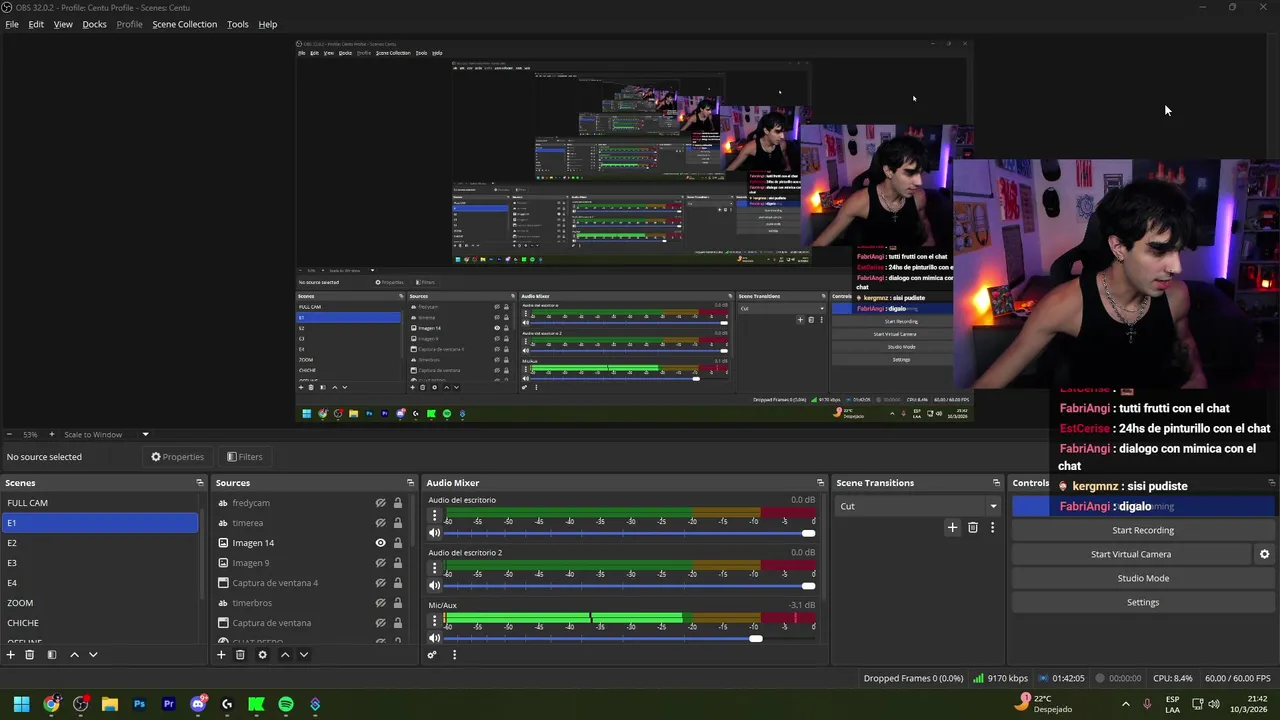Open Scale to Window dropdown arrow
1280x720 pixels.
pos(145,434)
